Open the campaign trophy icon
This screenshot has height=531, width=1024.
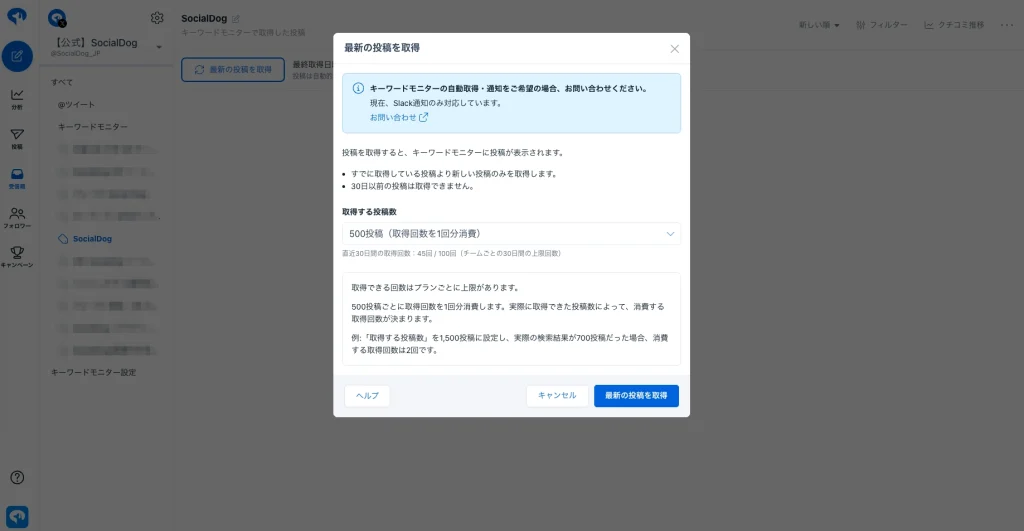pyautogui.click(x=17, y=257)
